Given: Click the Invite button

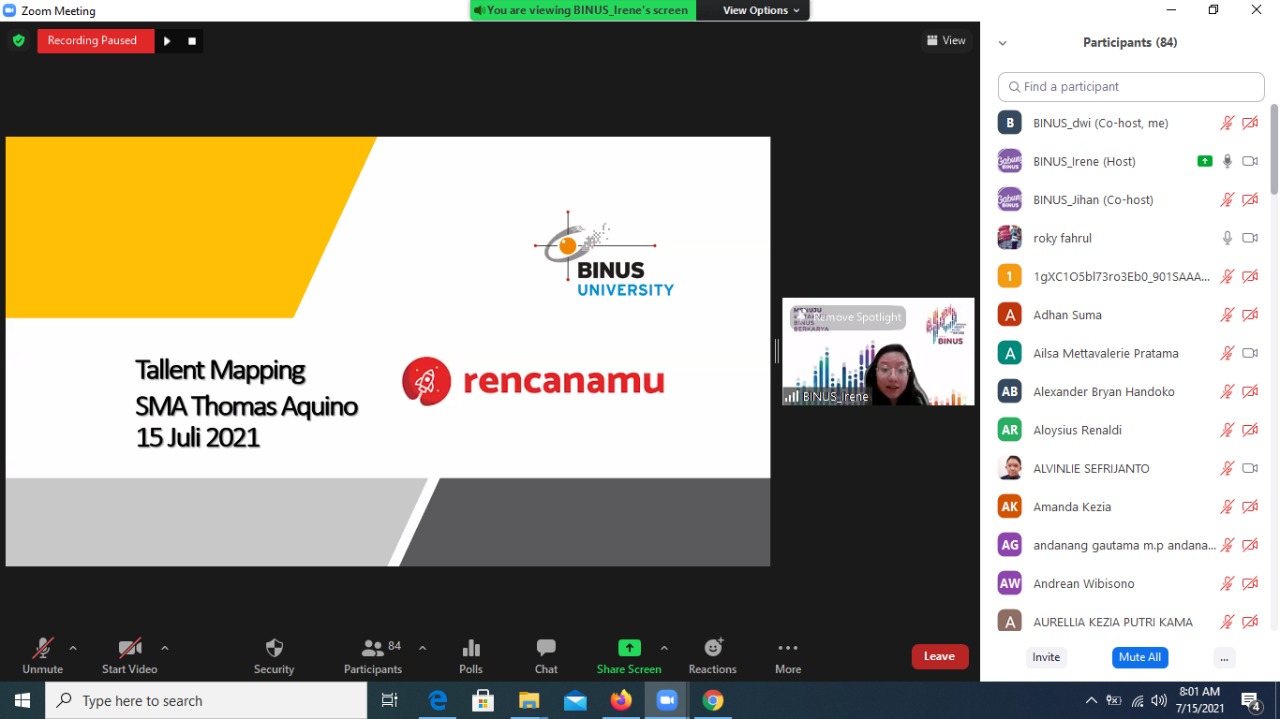Looking at the screenshot, I should [x=1046, y=657].
